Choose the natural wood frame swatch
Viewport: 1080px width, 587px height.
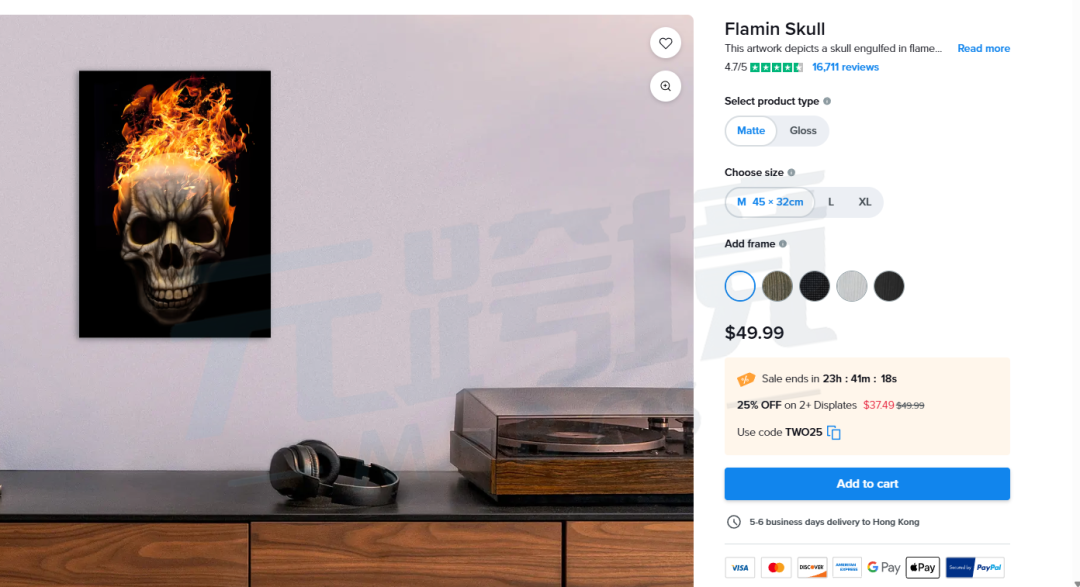coord(777,286)
